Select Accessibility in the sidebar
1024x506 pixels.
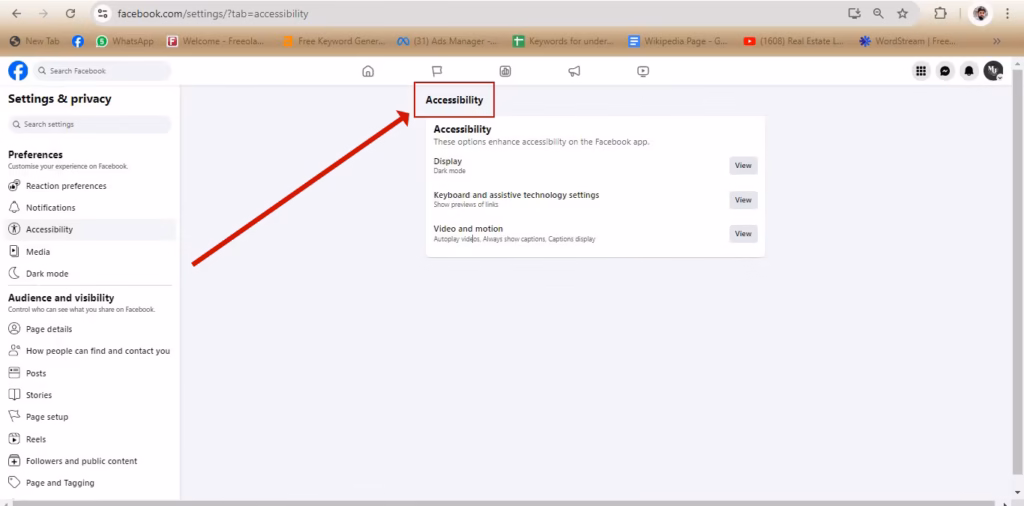tap(91, 230)
